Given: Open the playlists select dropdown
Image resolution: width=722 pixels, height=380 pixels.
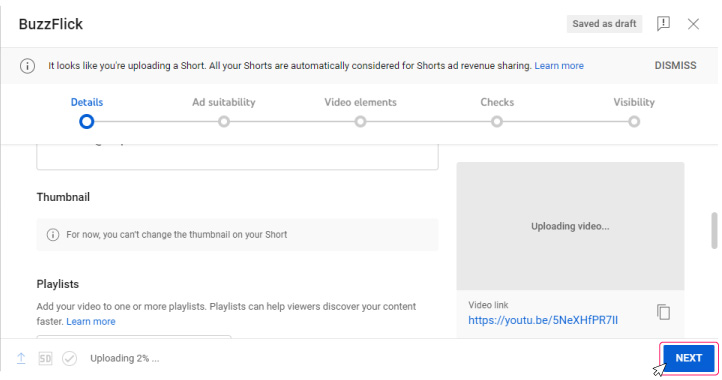Looking at the screenshot, I should click(x=134, y=337).
